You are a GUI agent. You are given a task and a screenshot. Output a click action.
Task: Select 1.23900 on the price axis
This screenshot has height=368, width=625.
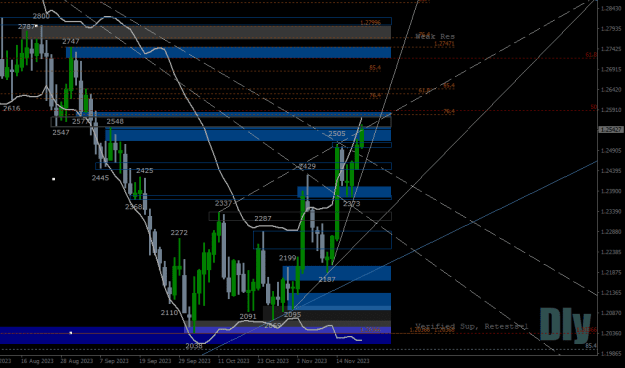612,191
